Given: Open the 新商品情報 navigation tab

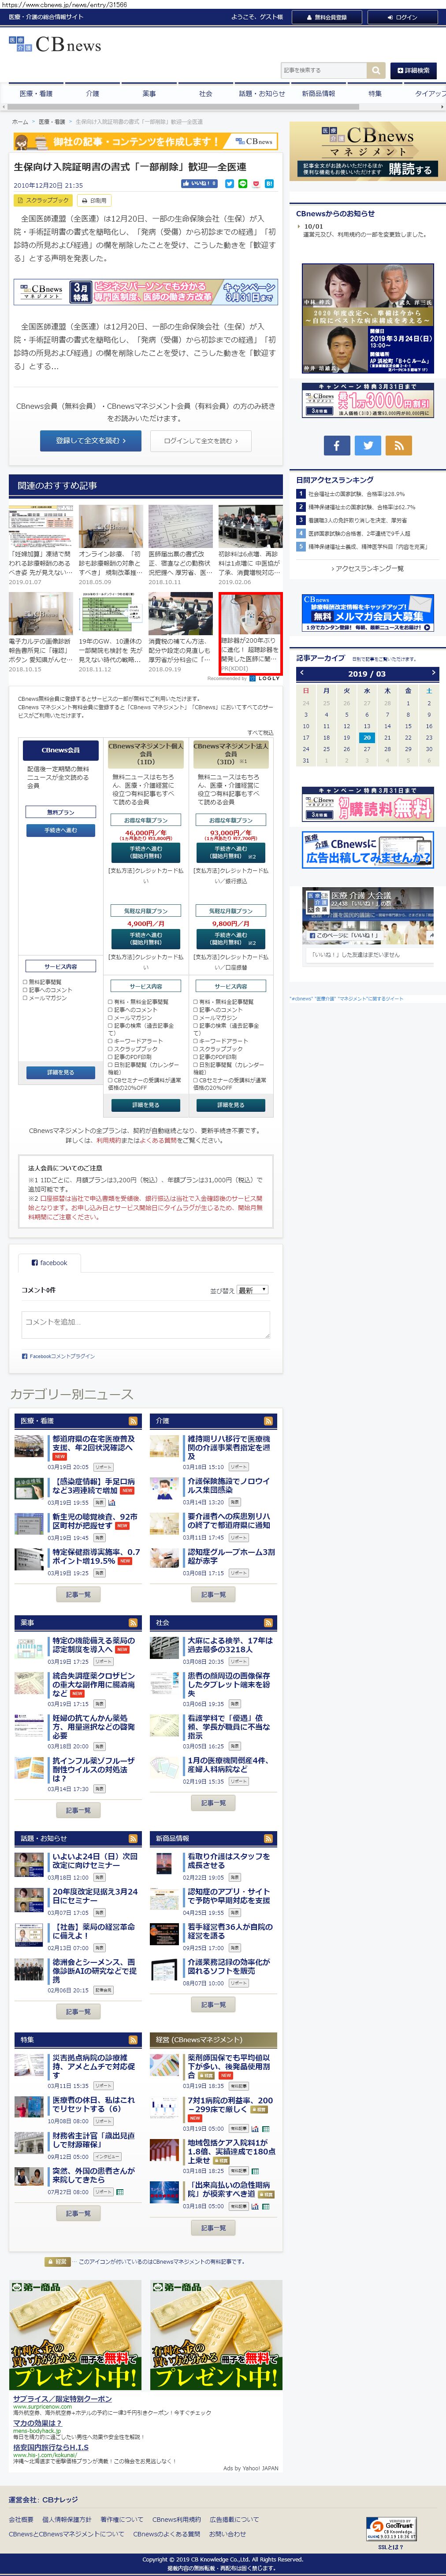Looking at the screenshot, I should pyautogui.click(x=318, y=93).
